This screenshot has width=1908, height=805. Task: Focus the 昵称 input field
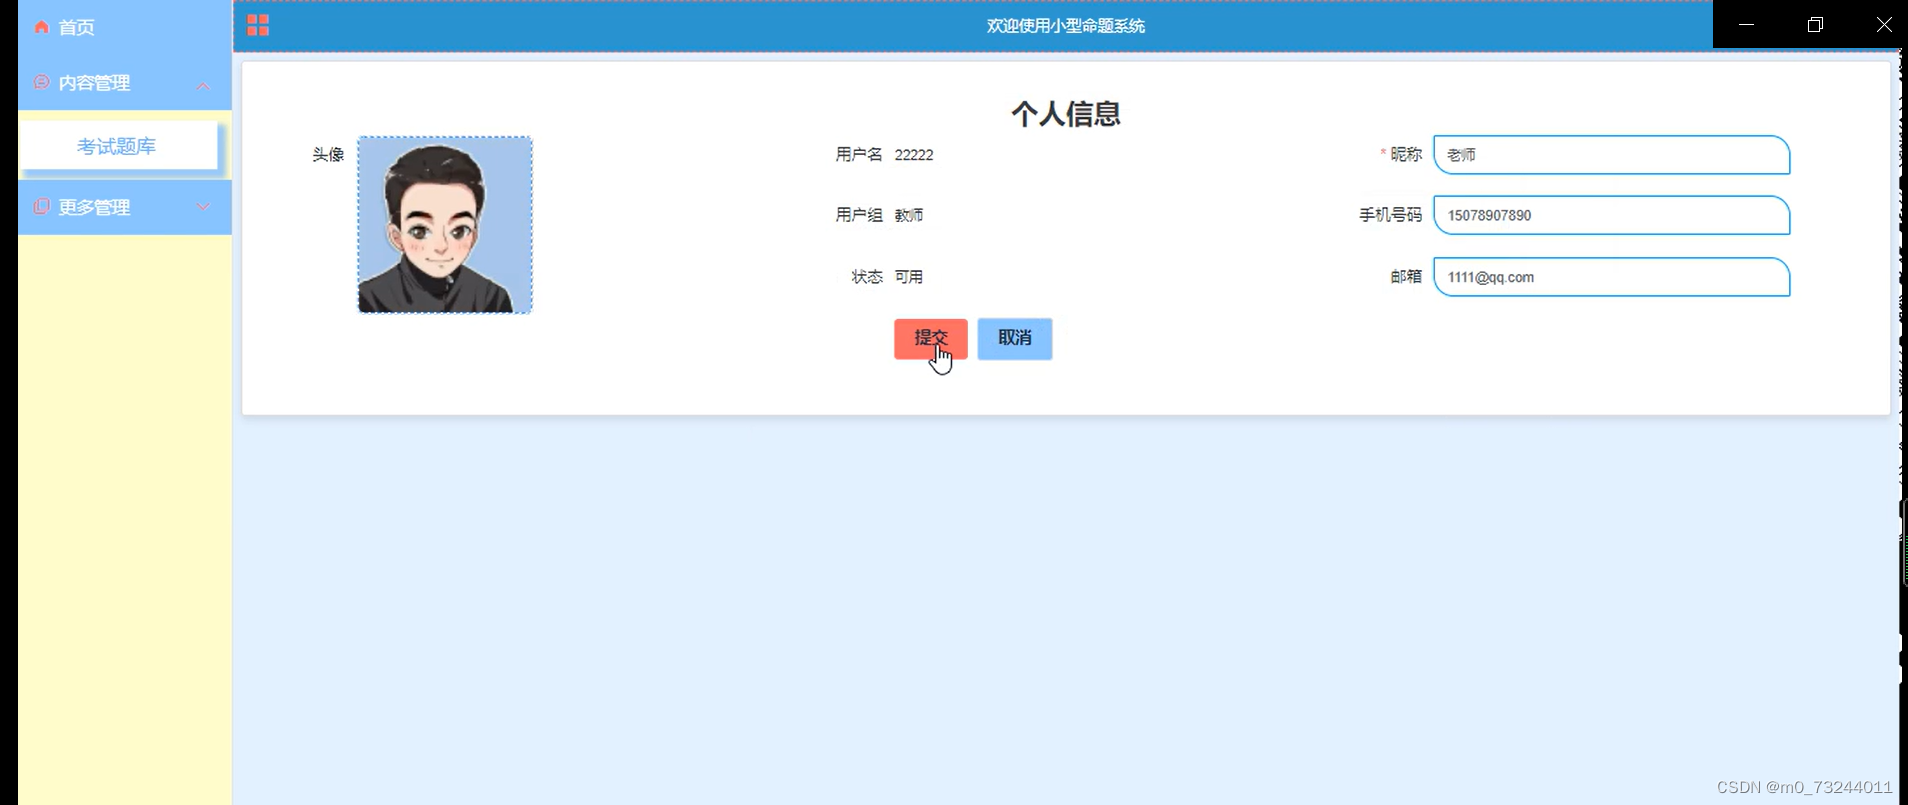pos(1612,155)
